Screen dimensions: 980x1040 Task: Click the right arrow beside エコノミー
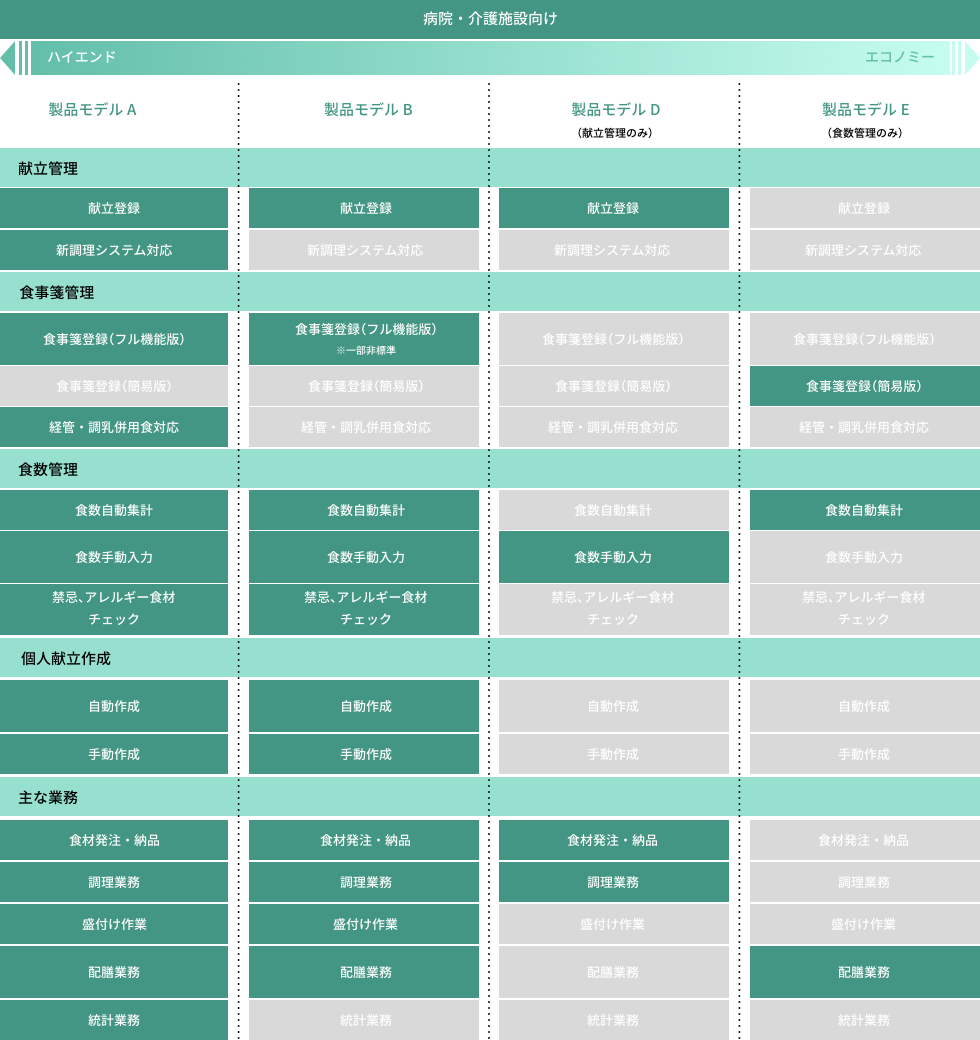coord(971,58)
